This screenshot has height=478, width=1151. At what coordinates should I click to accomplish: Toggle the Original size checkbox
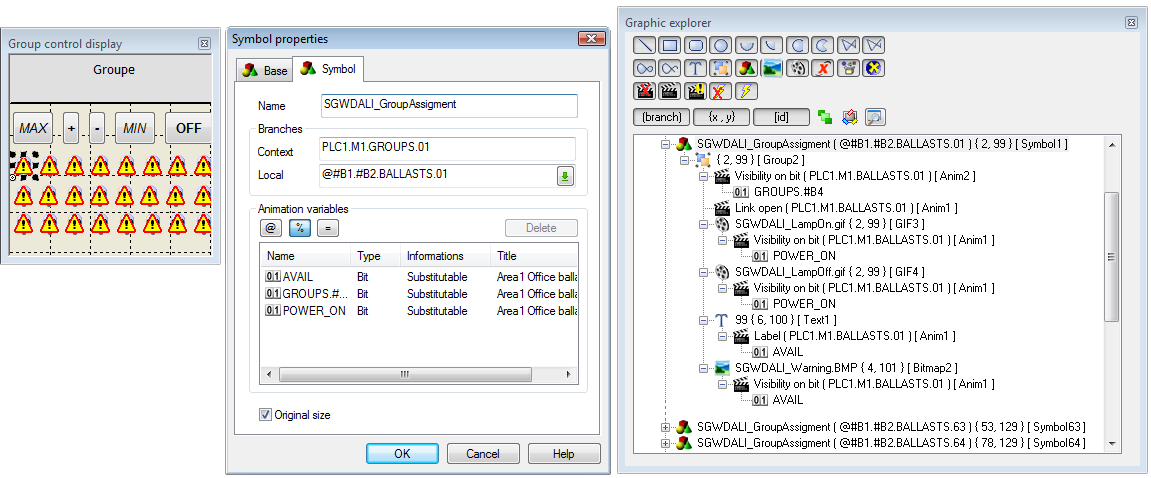click(265, 415)
